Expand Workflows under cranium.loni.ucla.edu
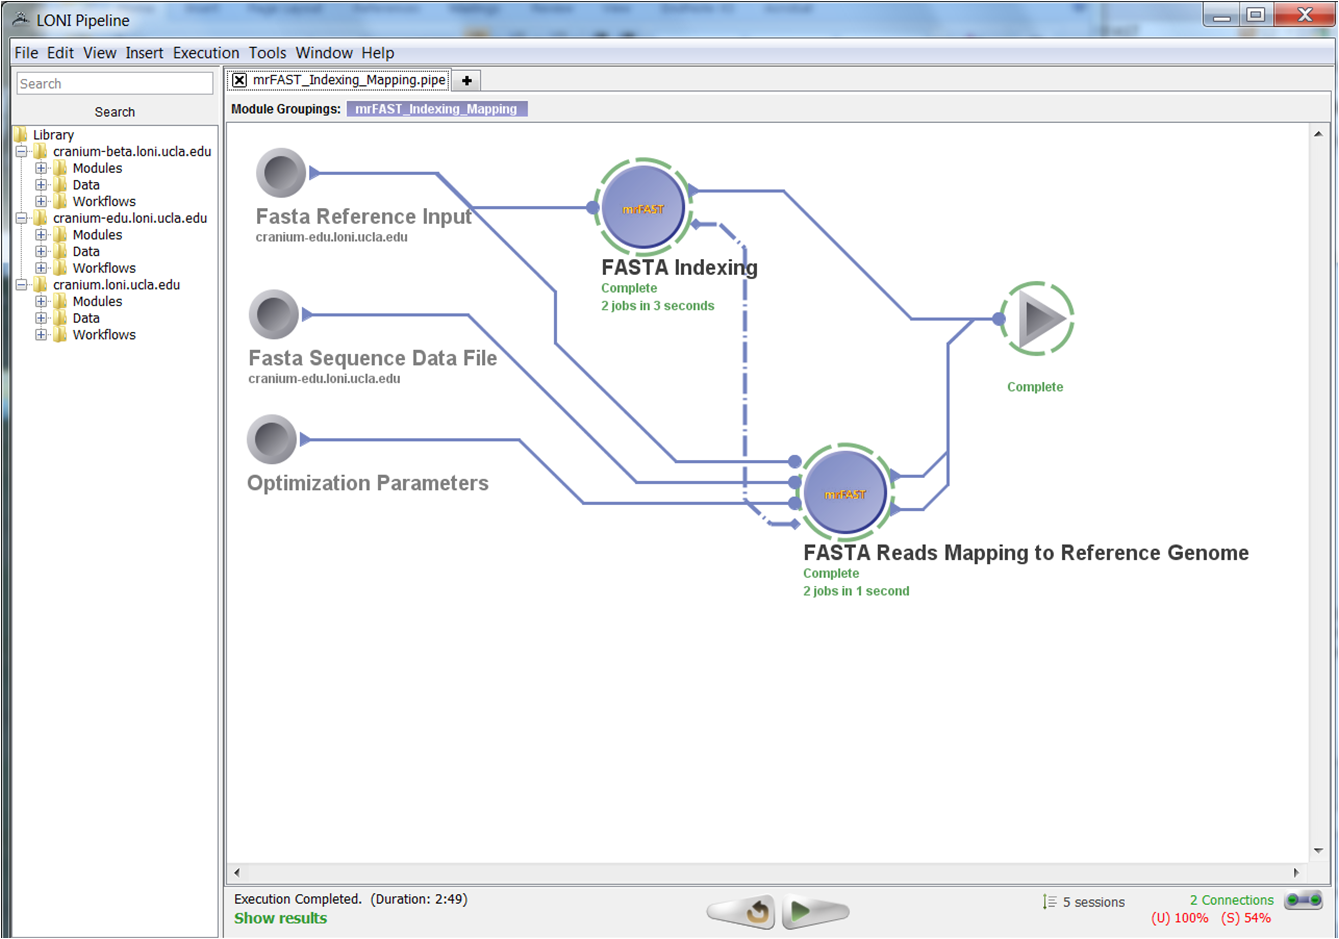Viewport: 1339px width, 939px height. 41,335
